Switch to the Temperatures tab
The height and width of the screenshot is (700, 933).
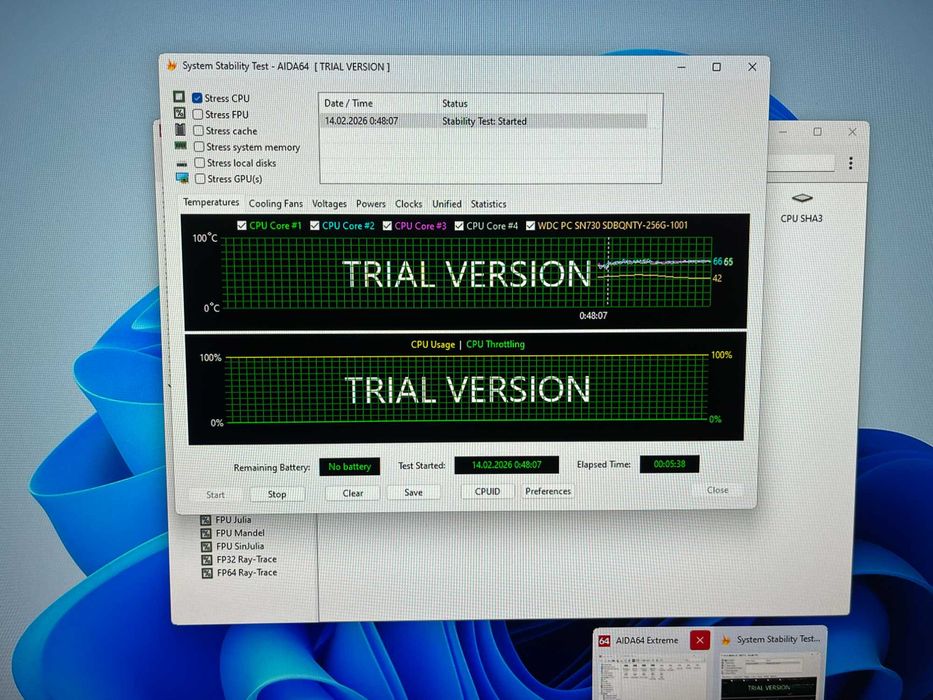click(x=211, y=202)
